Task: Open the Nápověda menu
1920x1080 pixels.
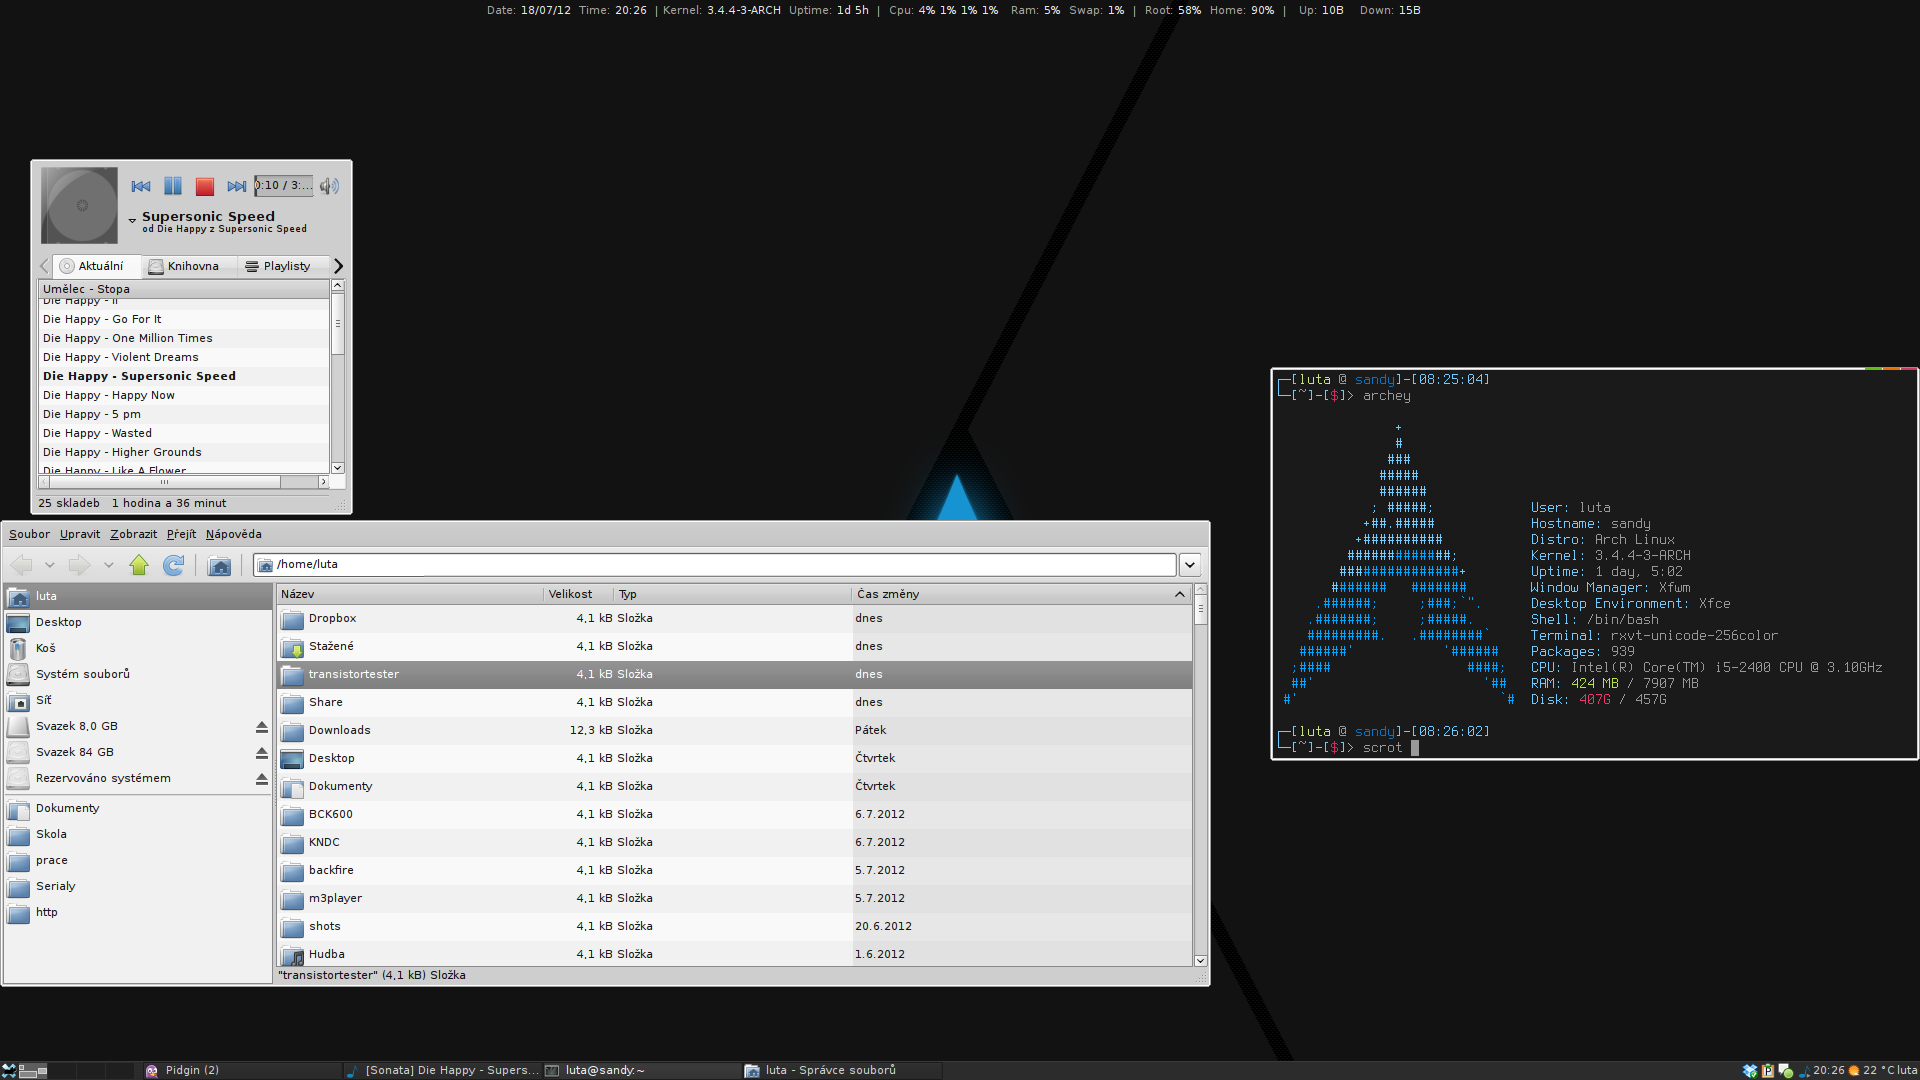Action: (x=234, y=534)
